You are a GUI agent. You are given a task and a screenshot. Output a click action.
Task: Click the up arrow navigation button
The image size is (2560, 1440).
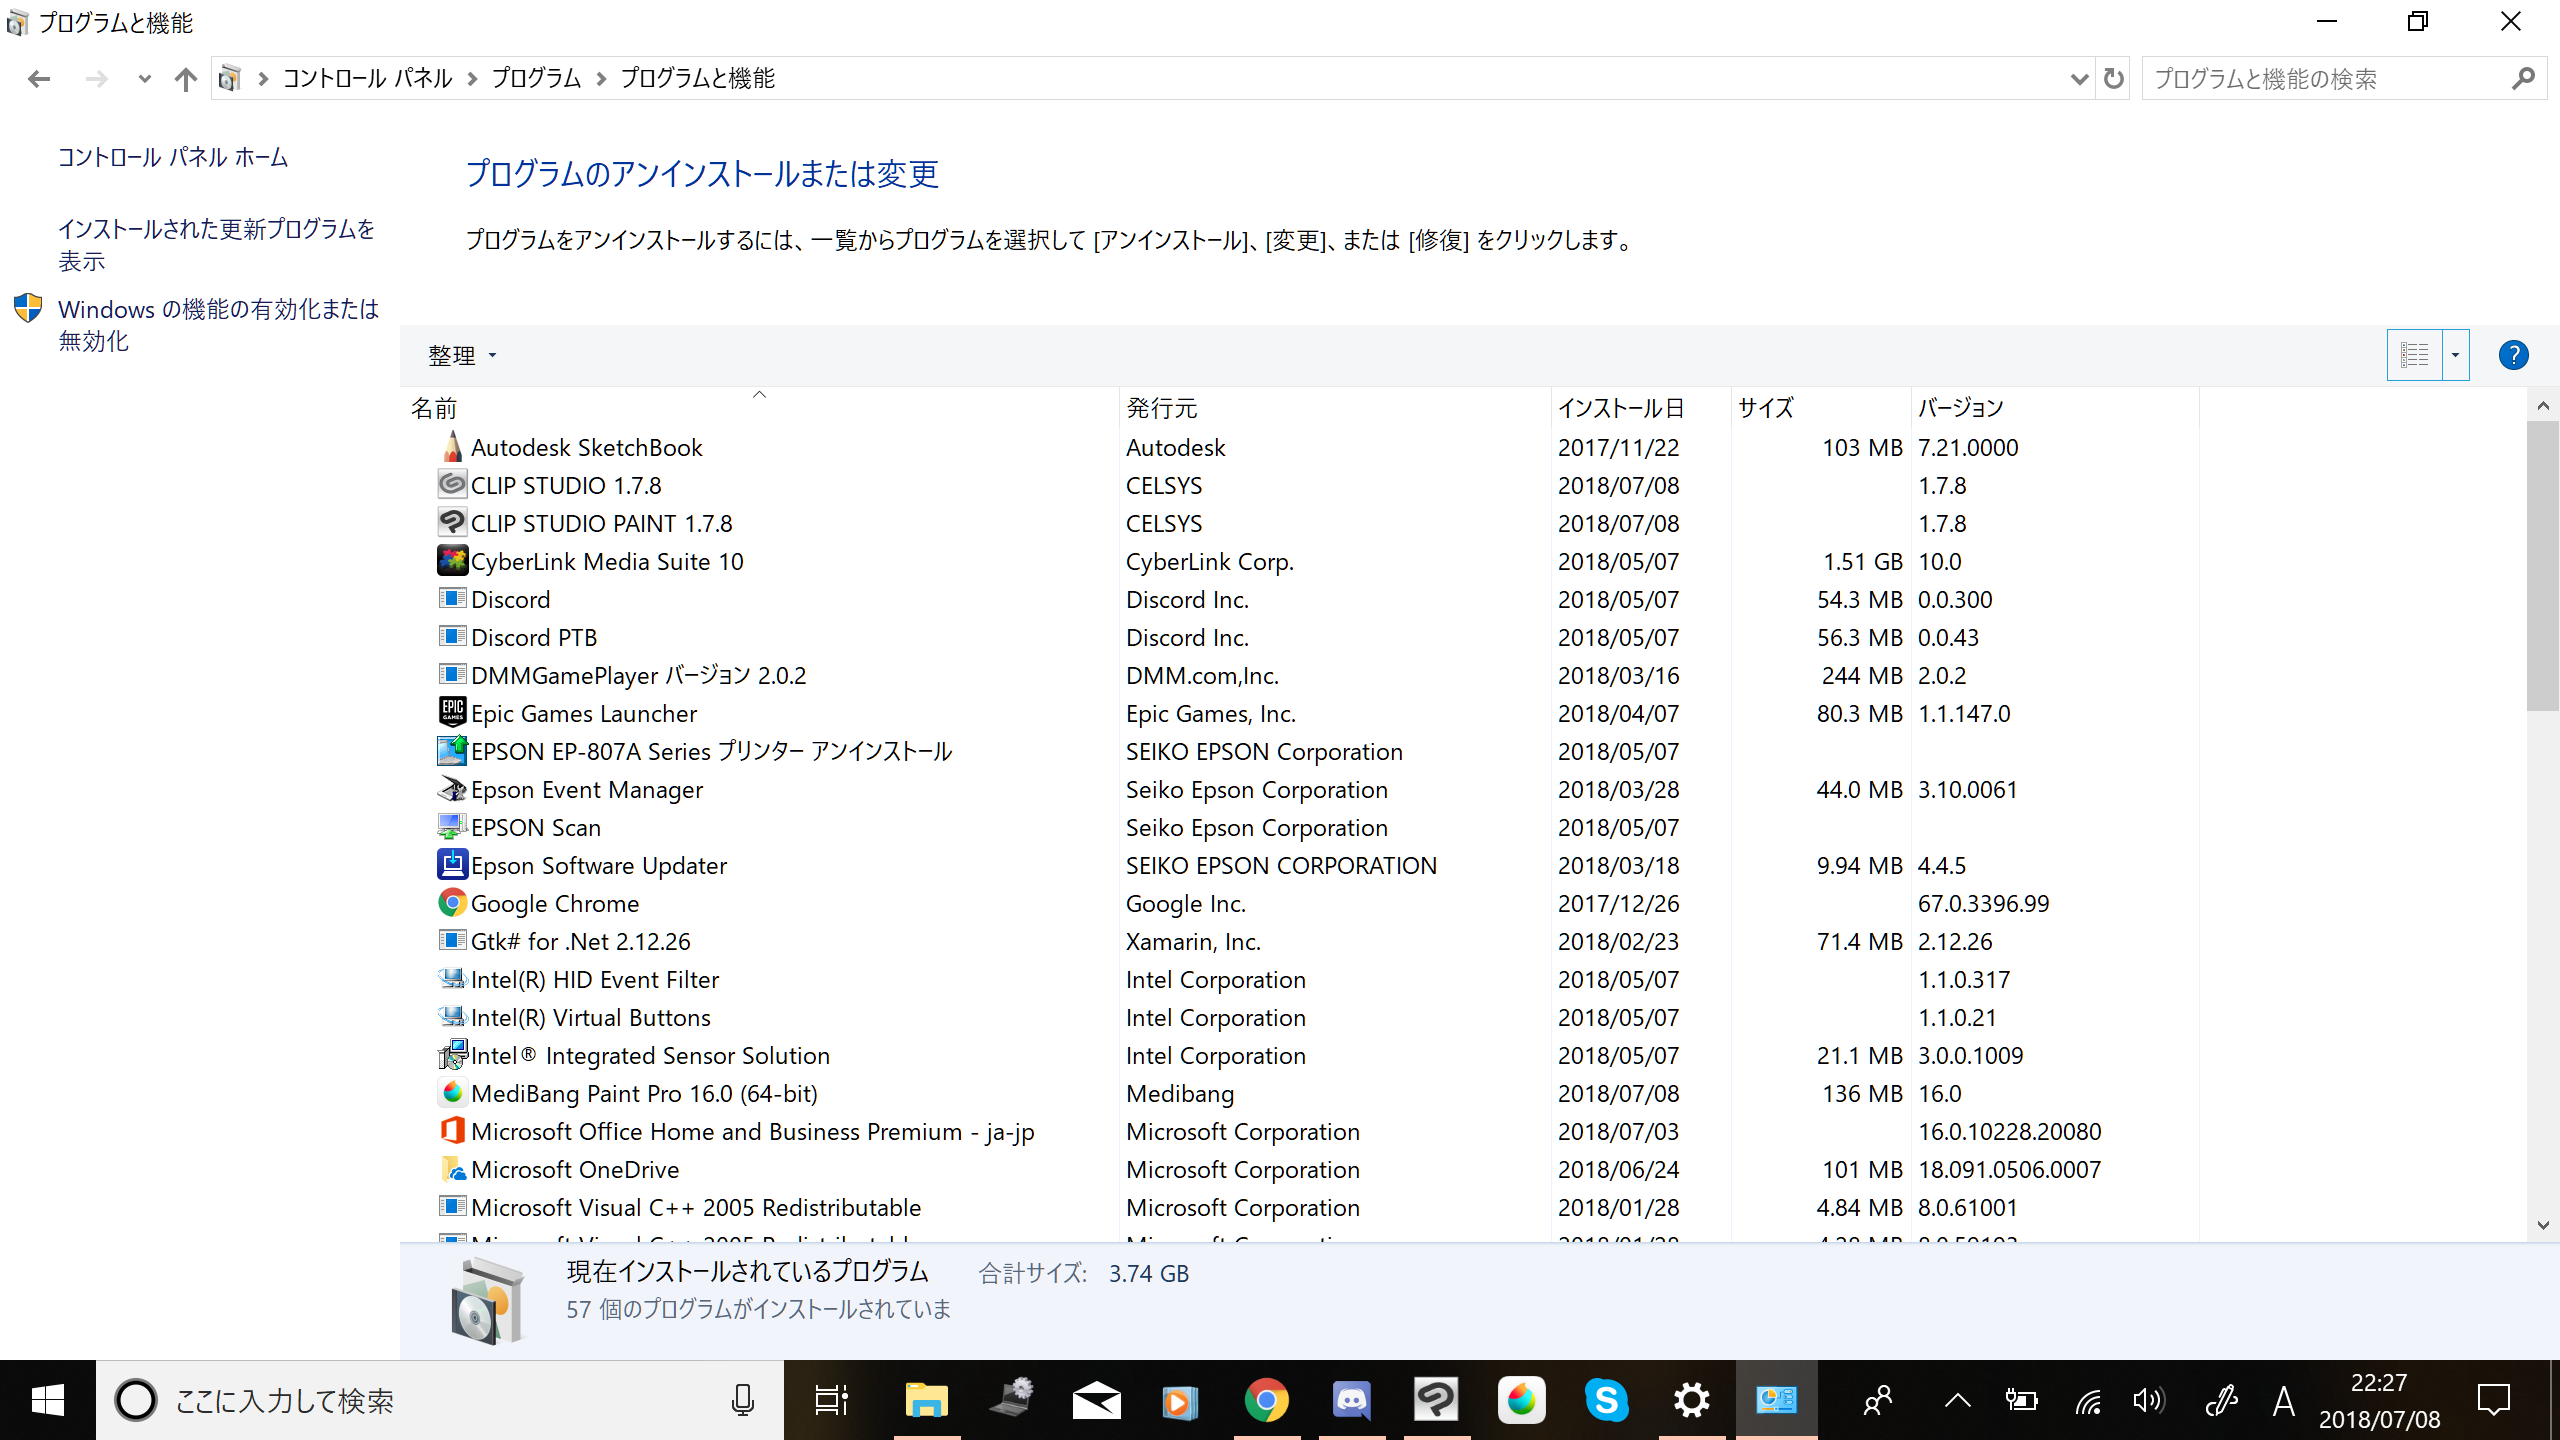185,79
